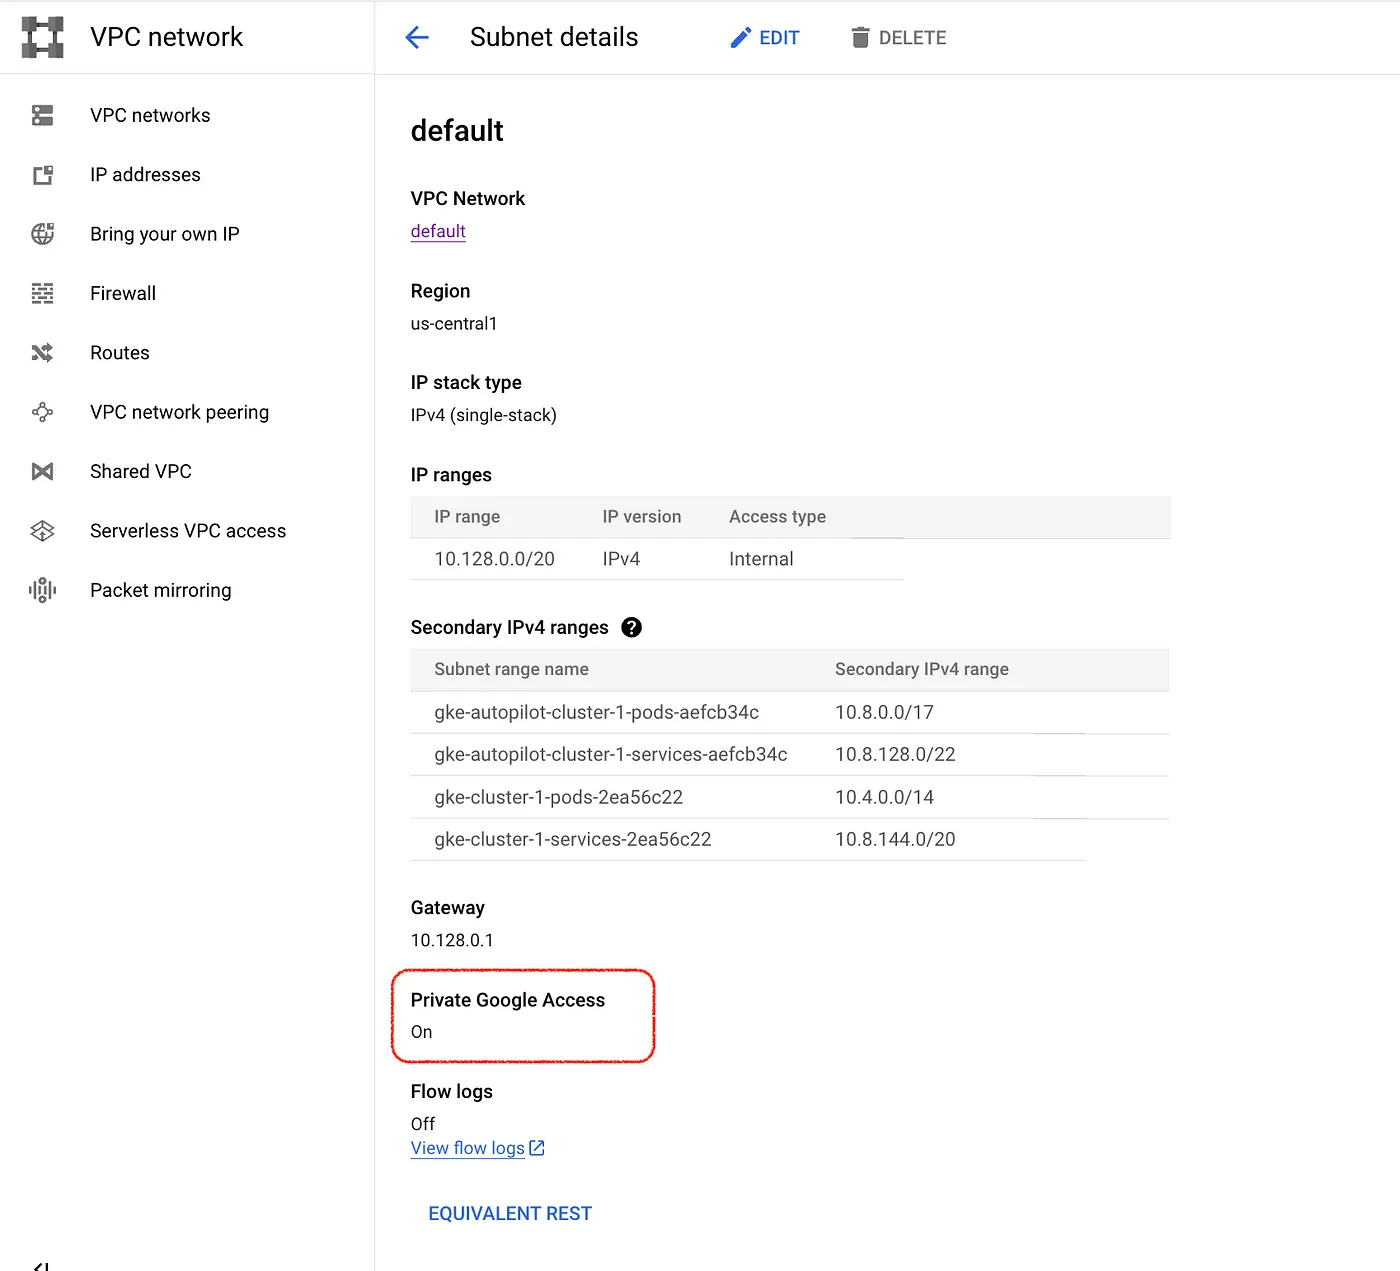The image size is (1400, 1271).
Task: Click the Routes sidebar icon
Action: click(x=42, y=353)
